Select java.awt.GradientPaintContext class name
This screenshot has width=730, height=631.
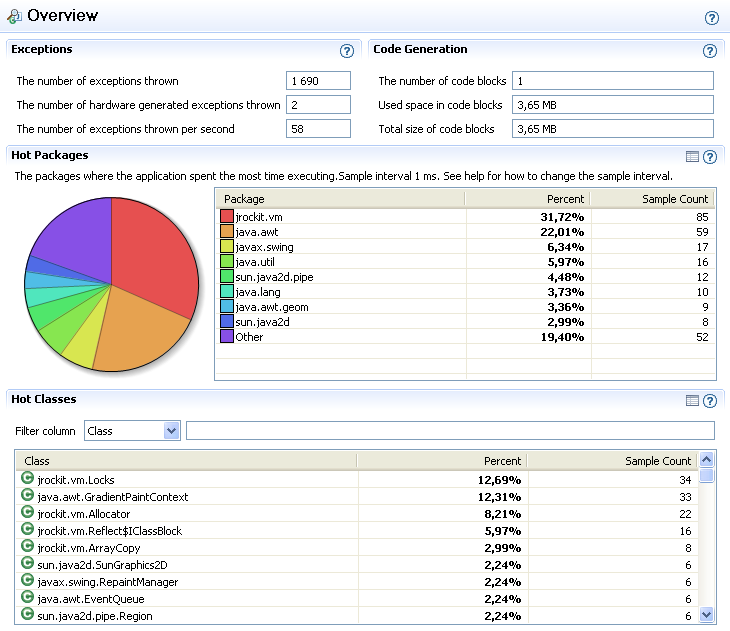tap(113, 497)
